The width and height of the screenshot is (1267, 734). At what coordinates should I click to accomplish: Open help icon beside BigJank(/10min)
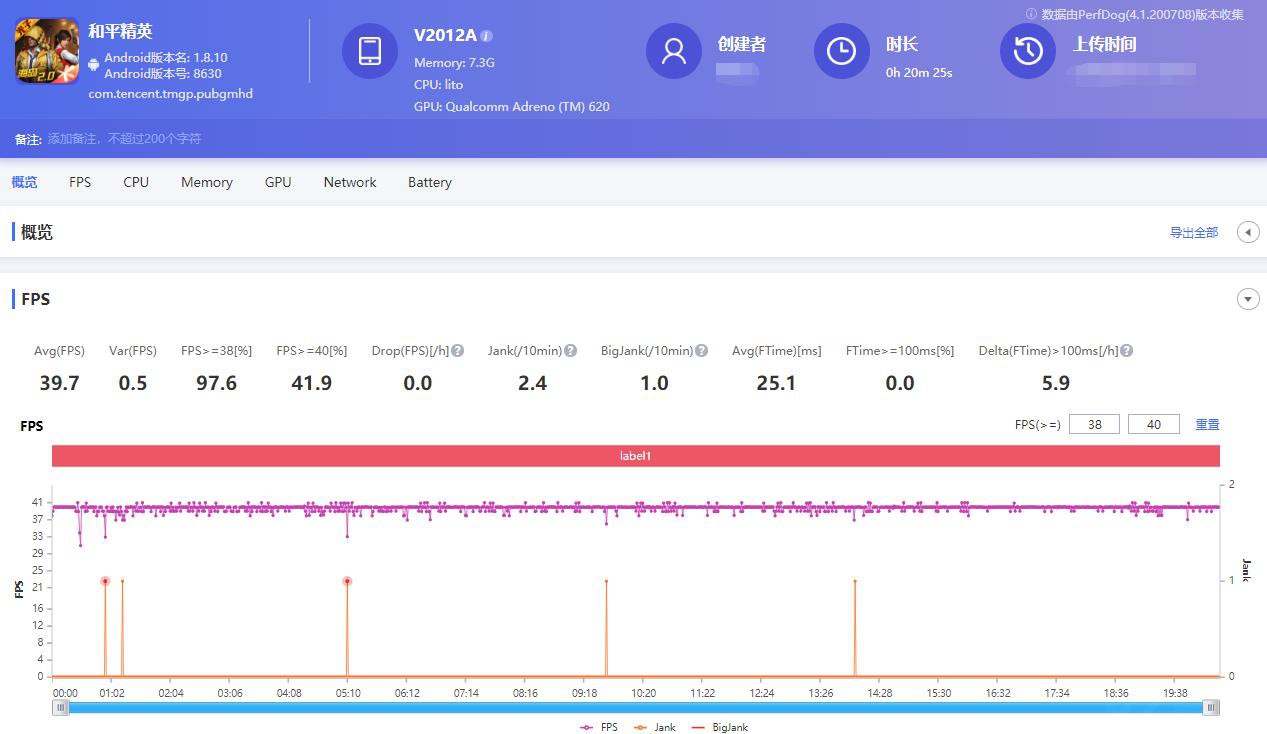pyautogui.click(x=701, y=351)
